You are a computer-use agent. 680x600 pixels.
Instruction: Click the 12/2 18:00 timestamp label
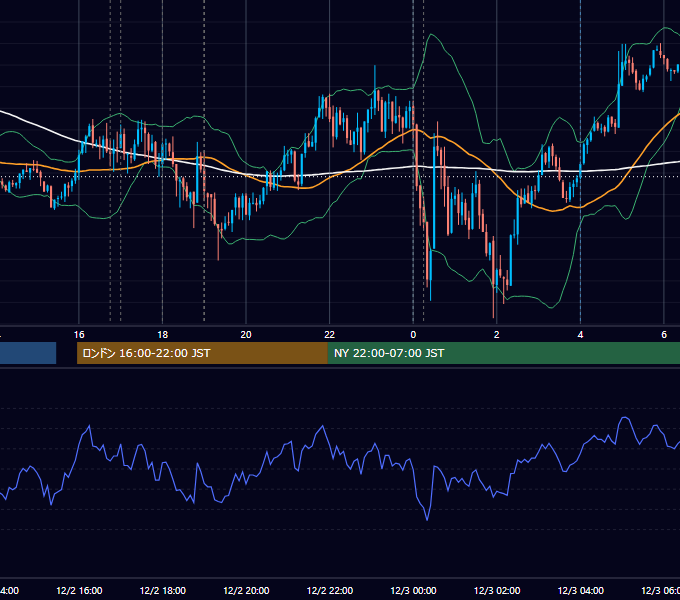163,590
